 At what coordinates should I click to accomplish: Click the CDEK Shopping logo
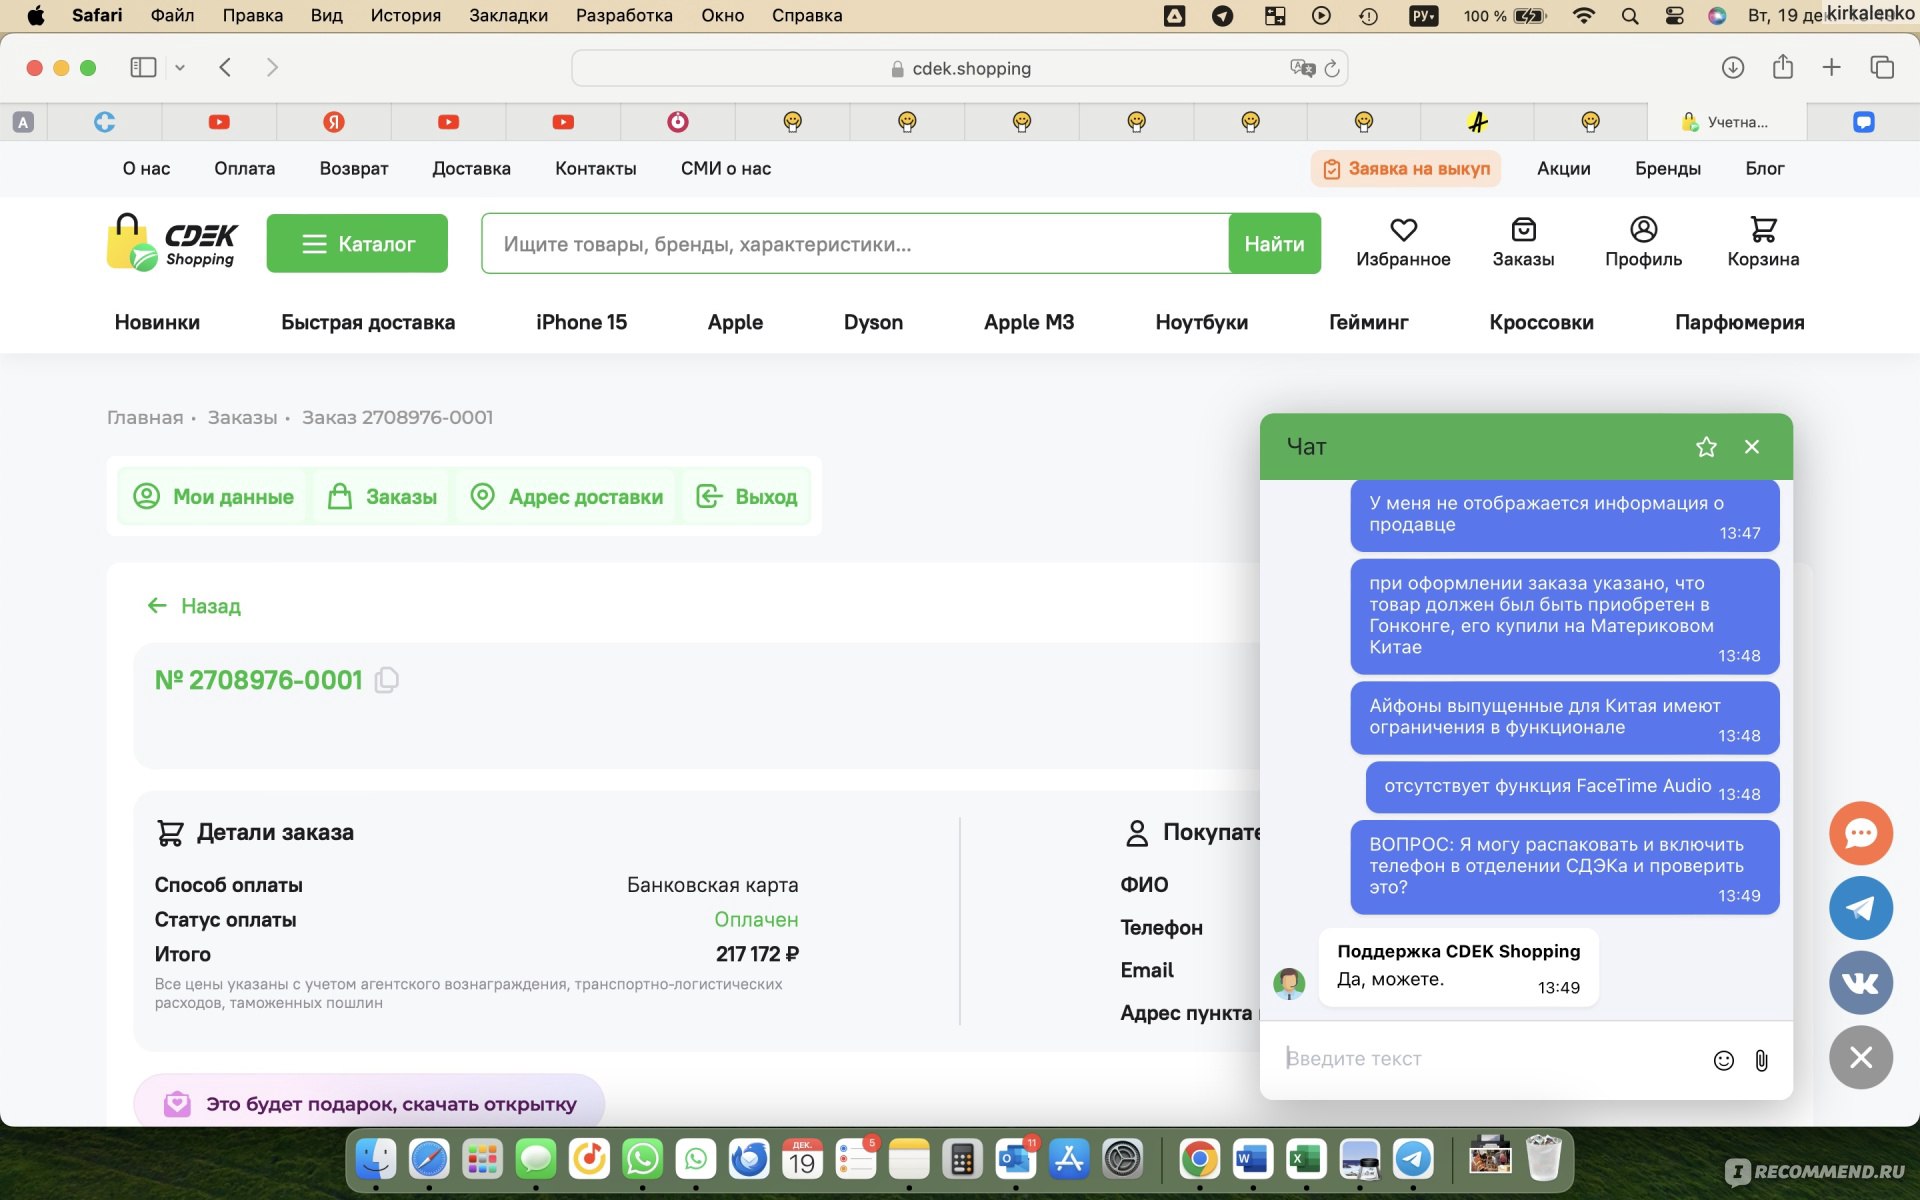click(172, 242)
